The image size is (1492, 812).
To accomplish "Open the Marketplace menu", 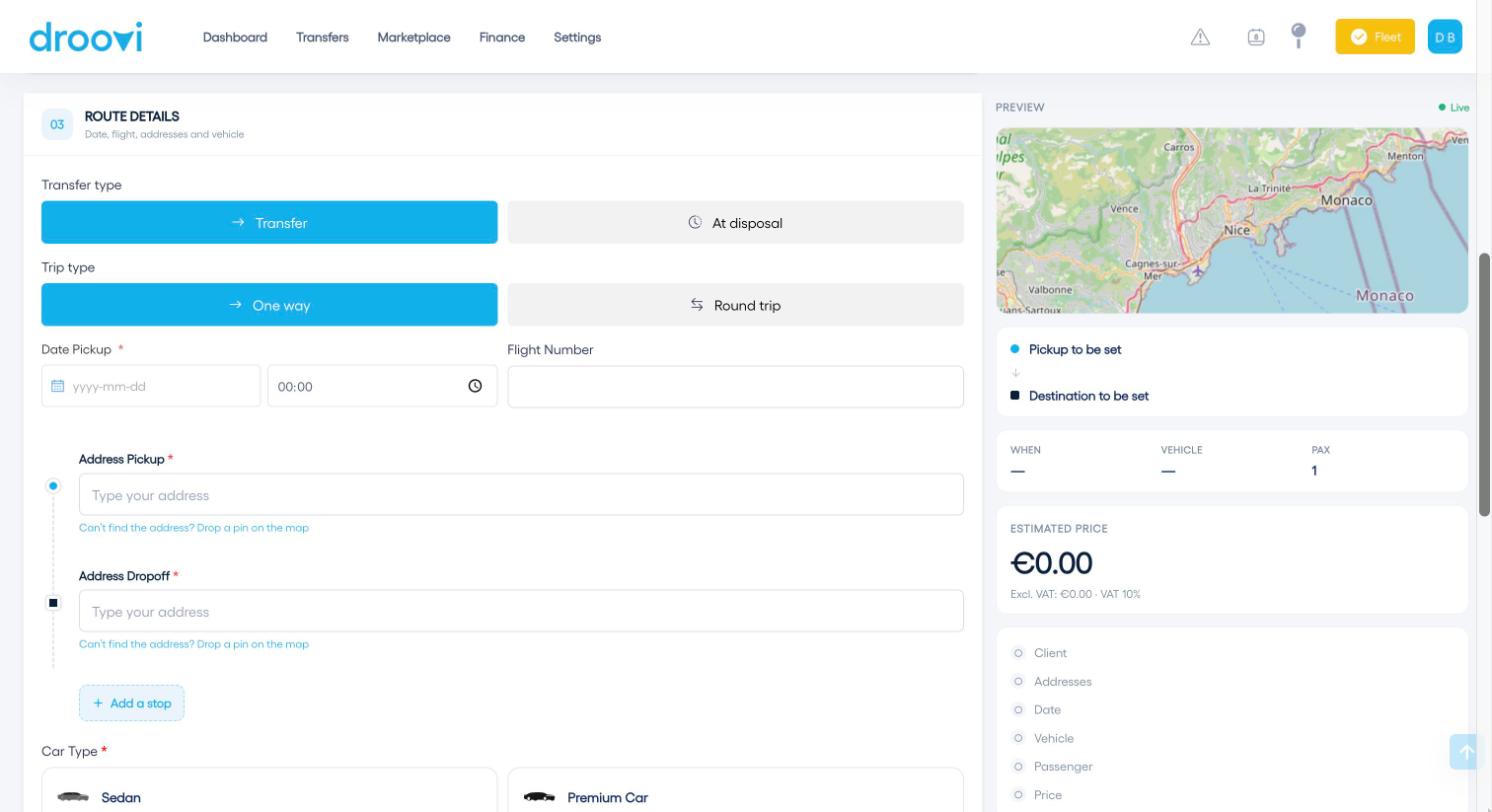I will 414,37.
